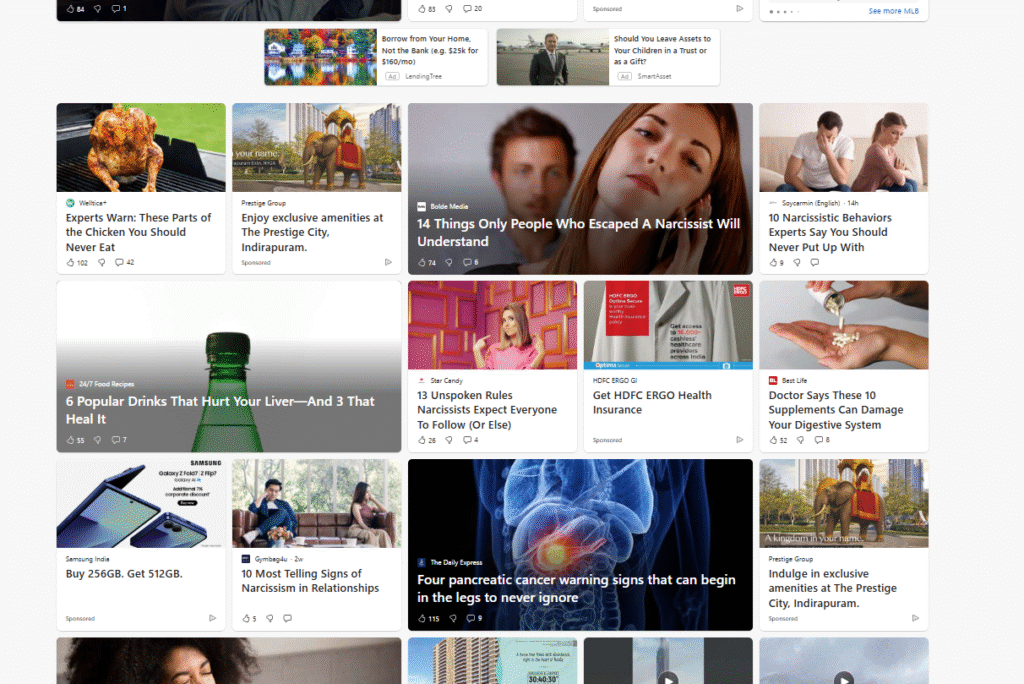Open the Four pancreatic cancer warning signs headline
This screenshot has width=1024, height=684.
point(576,589)
